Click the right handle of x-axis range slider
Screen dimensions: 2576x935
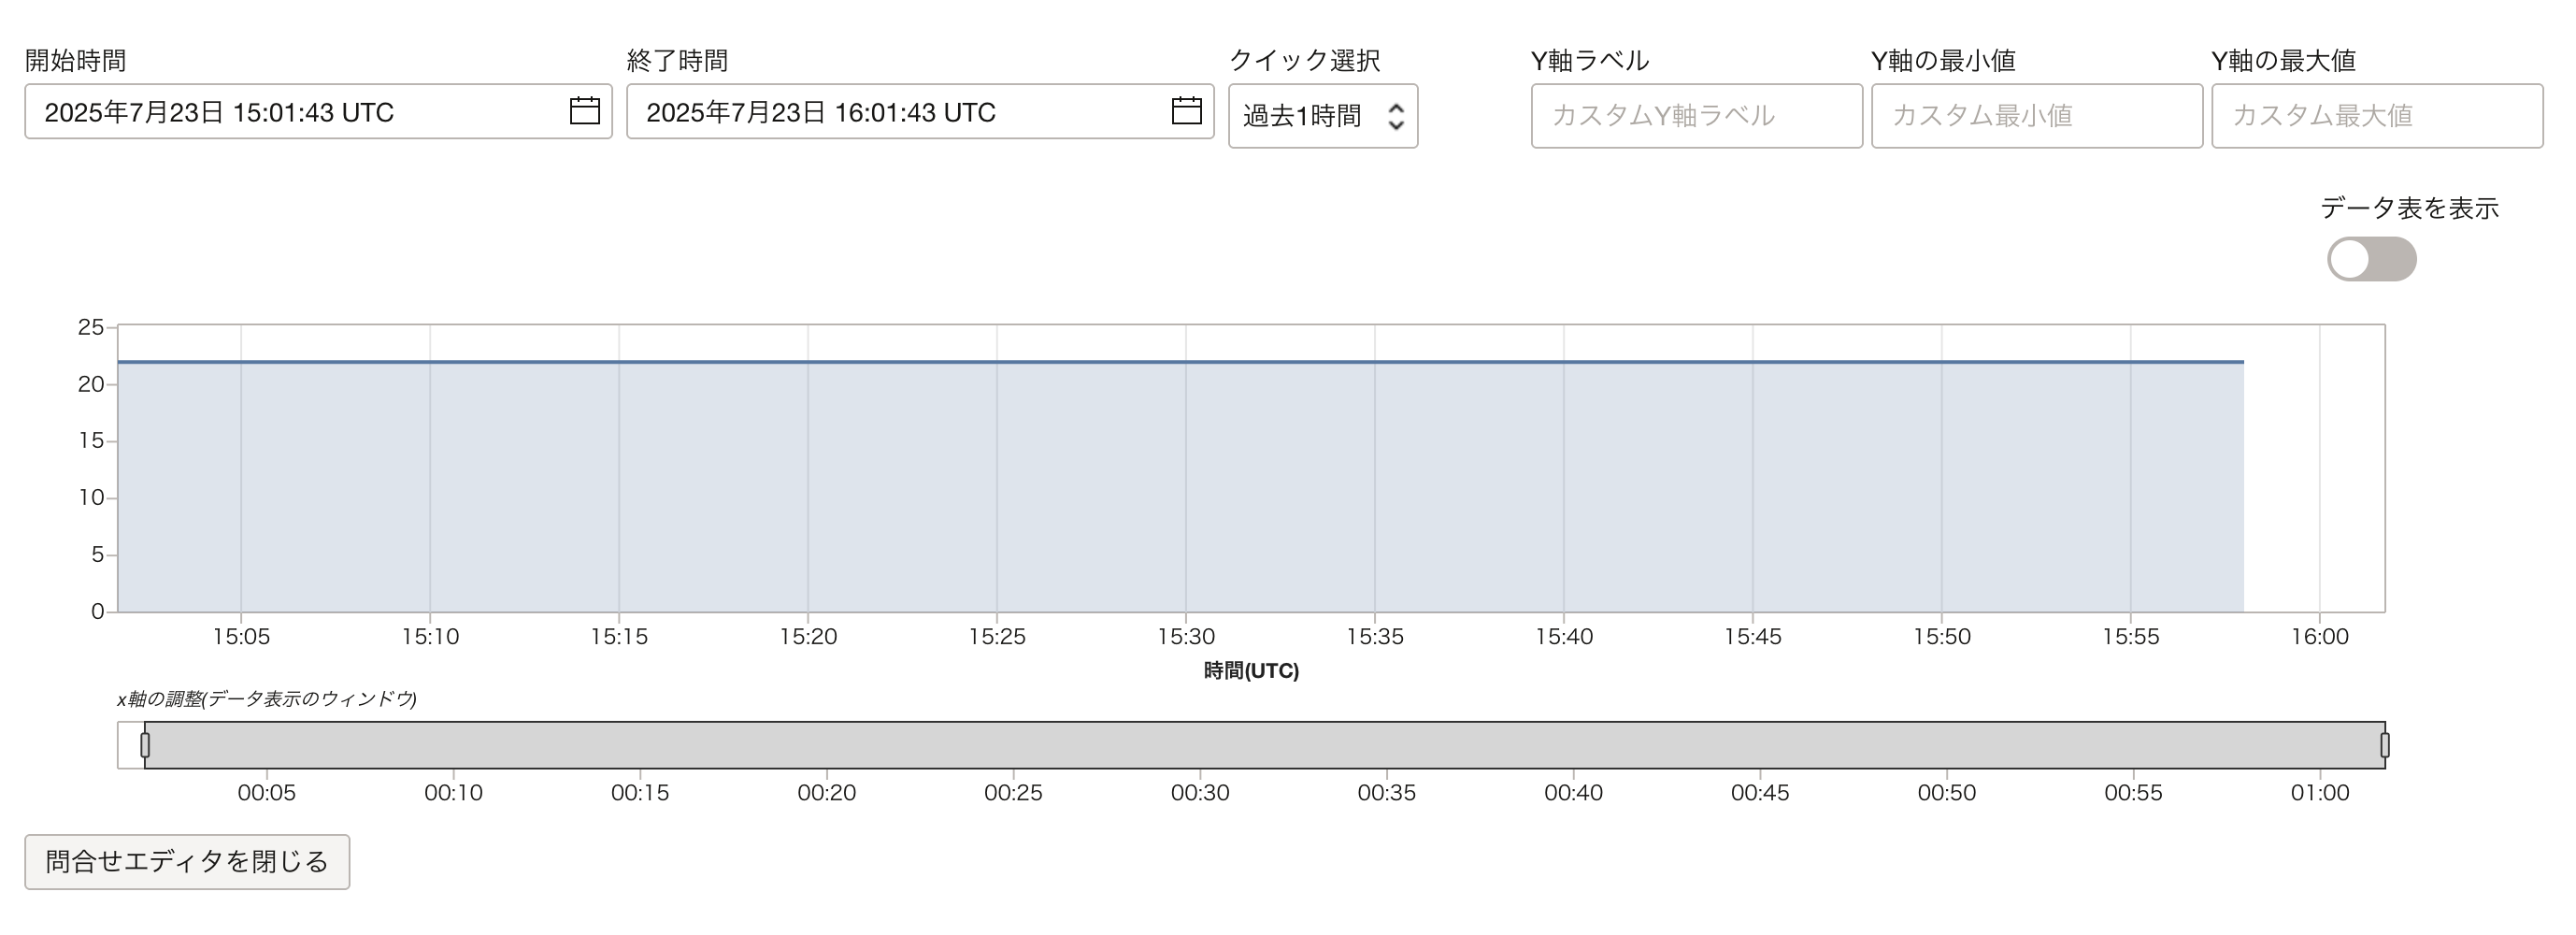pos(2385,745)
